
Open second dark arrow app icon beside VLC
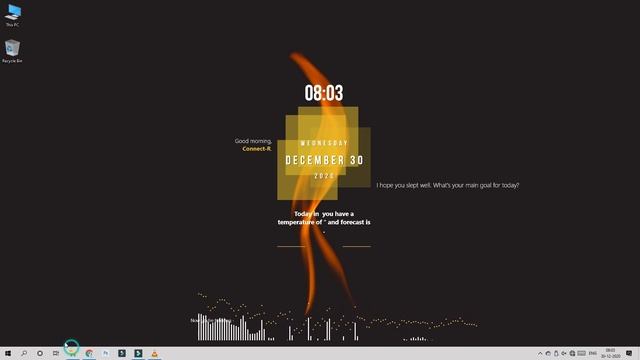tap(138, 353)
